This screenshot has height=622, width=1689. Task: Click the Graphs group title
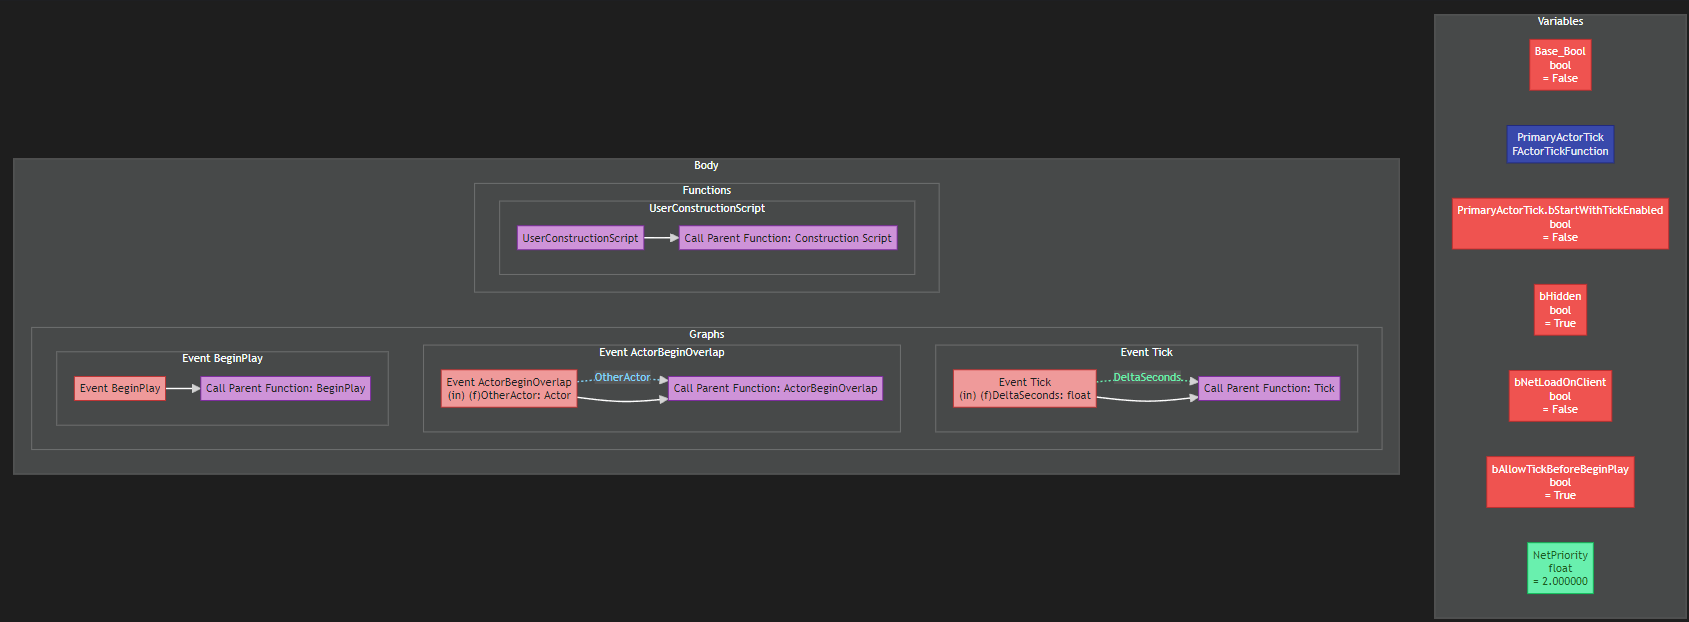point(707,334)
